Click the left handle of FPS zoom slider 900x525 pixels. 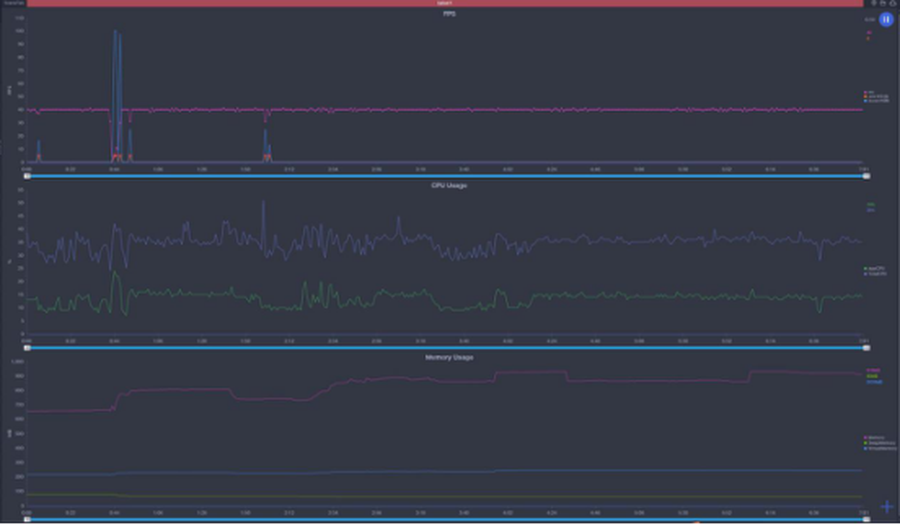[28, 176]
